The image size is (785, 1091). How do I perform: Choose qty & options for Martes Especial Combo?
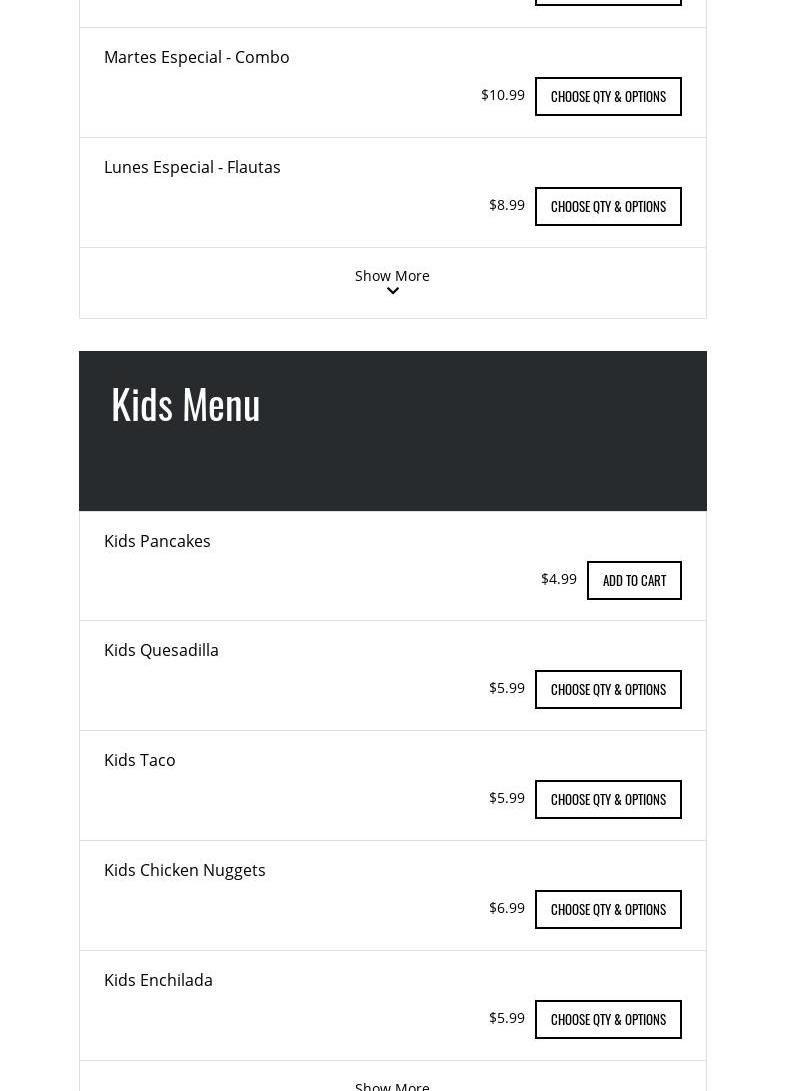[x=608, y=97]
